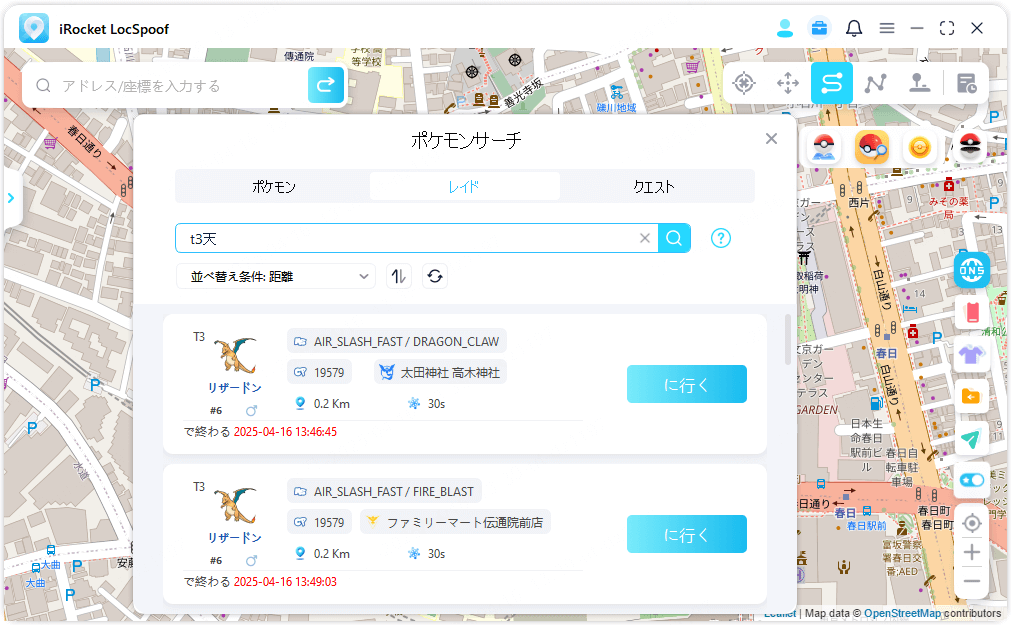The width and height of the screenshot is (1011, 625).
Task: Select two-spot route mode icon
Action: [832, 83]
